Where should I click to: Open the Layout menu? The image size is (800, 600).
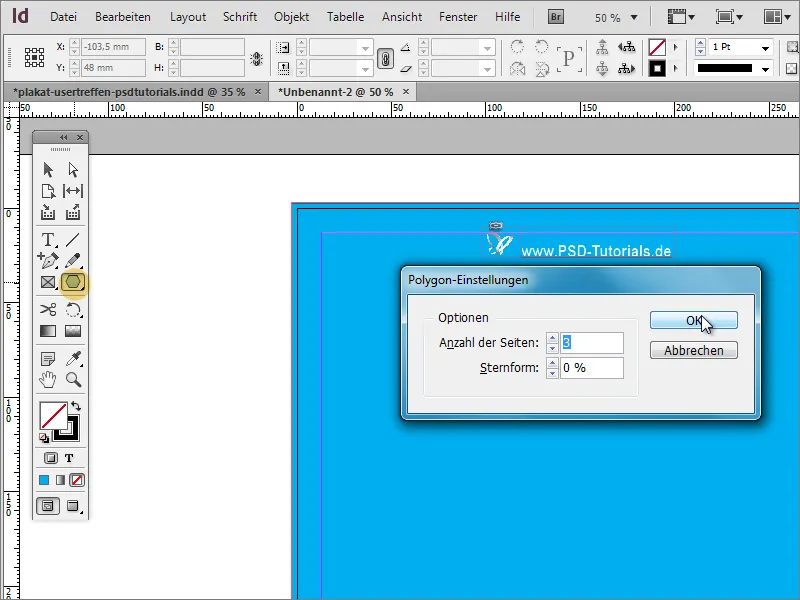pos(188,17)
